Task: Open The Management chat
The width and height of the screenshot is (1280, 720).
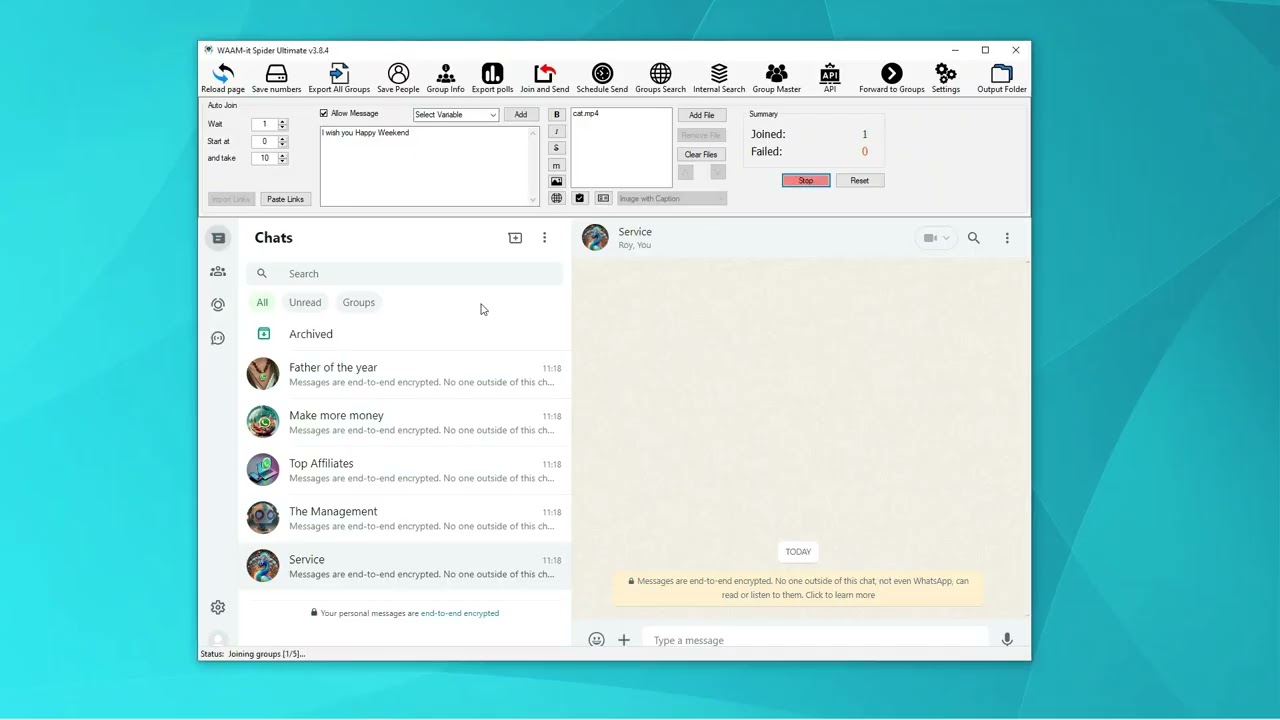Action: pyautogui.click(x=405, y=518)
